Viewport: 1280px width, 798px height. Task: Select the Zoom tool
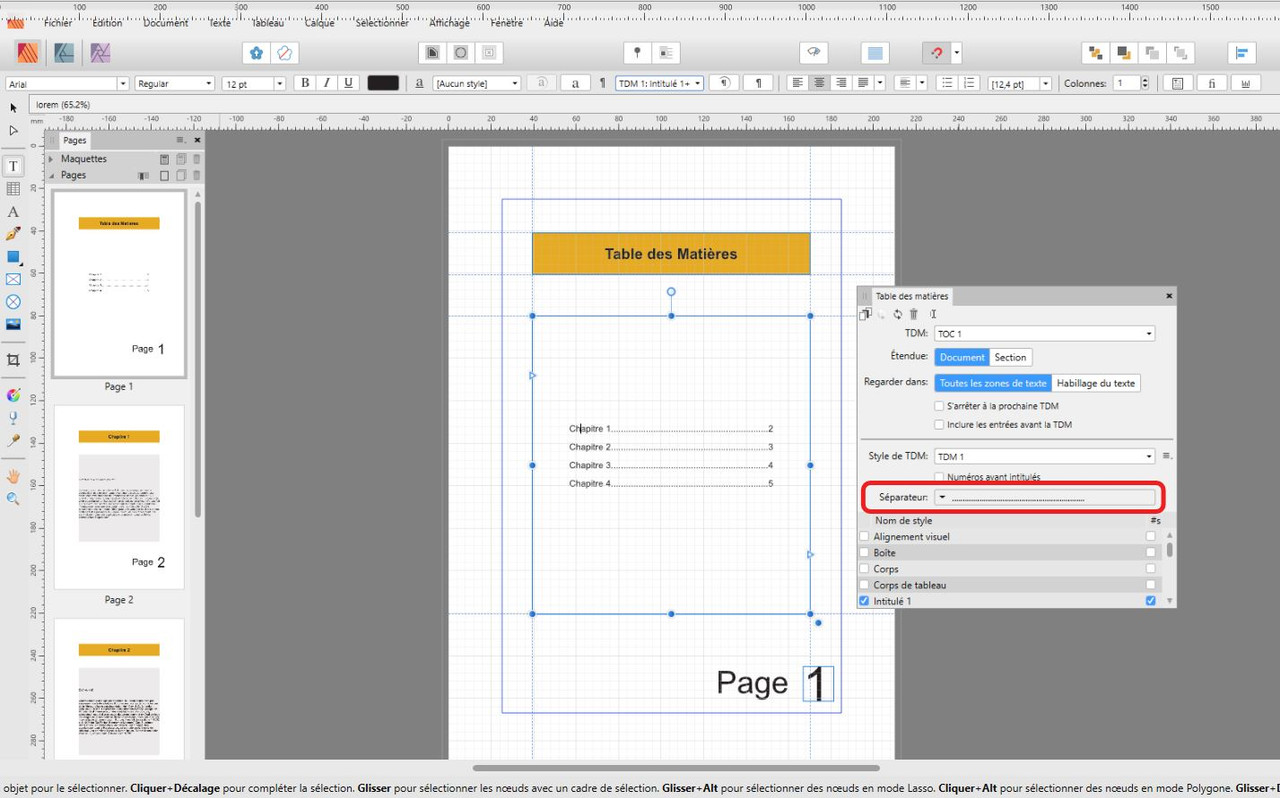pyautogui.click(x=13, y=498)
